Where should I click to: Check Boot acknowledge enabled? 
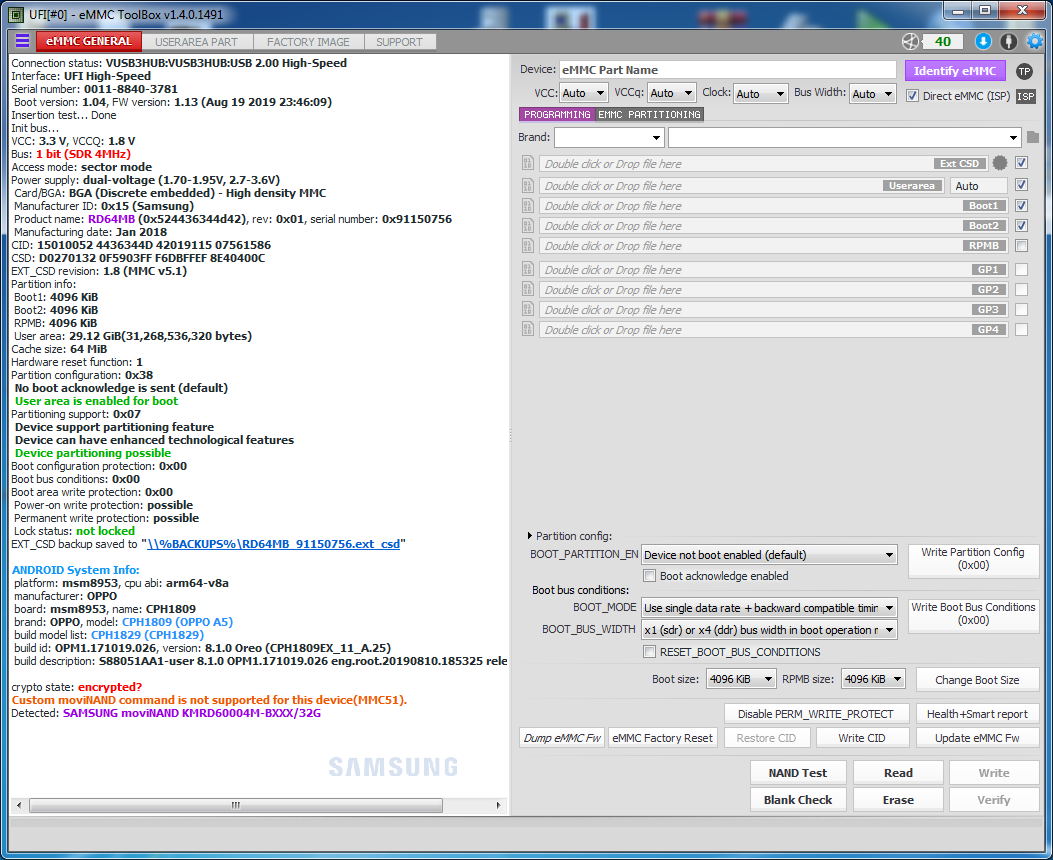649,575
